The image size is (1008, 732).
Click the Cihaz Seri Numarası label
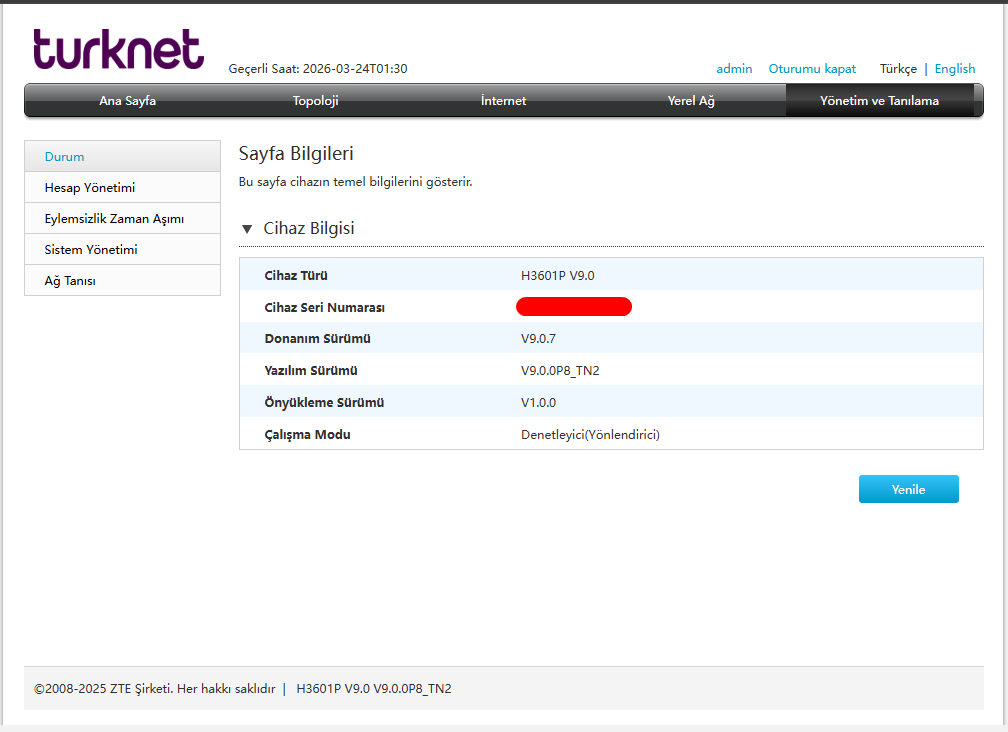tap(325, 308)
